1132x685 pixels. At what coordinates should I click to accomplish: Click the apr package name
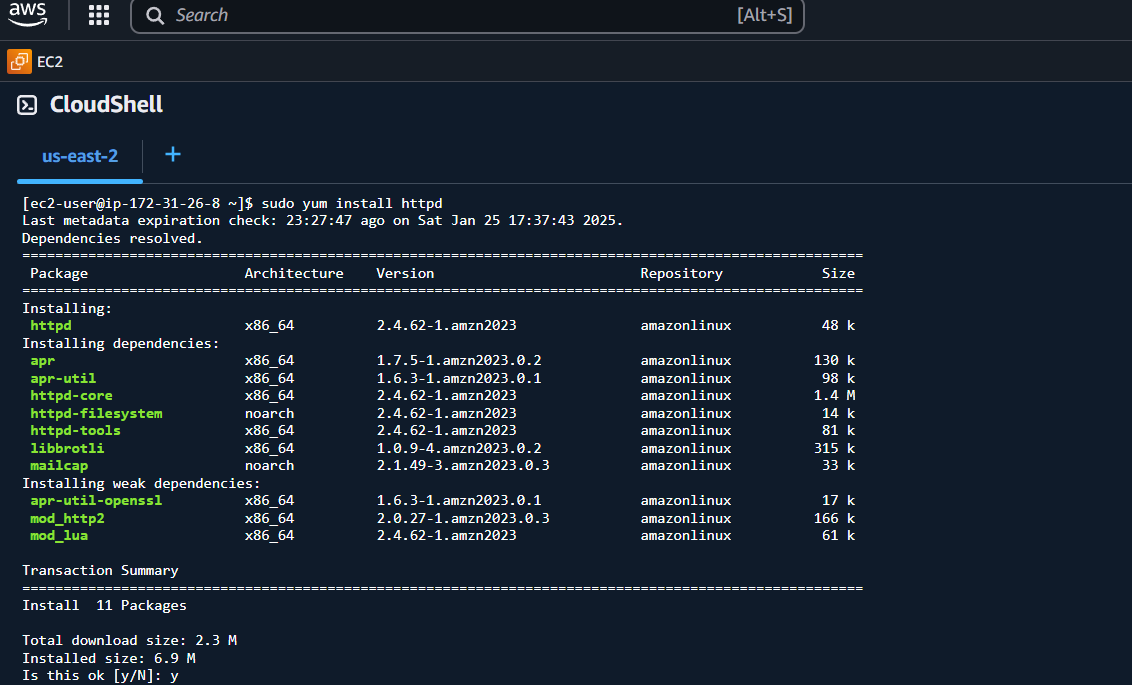42,361
